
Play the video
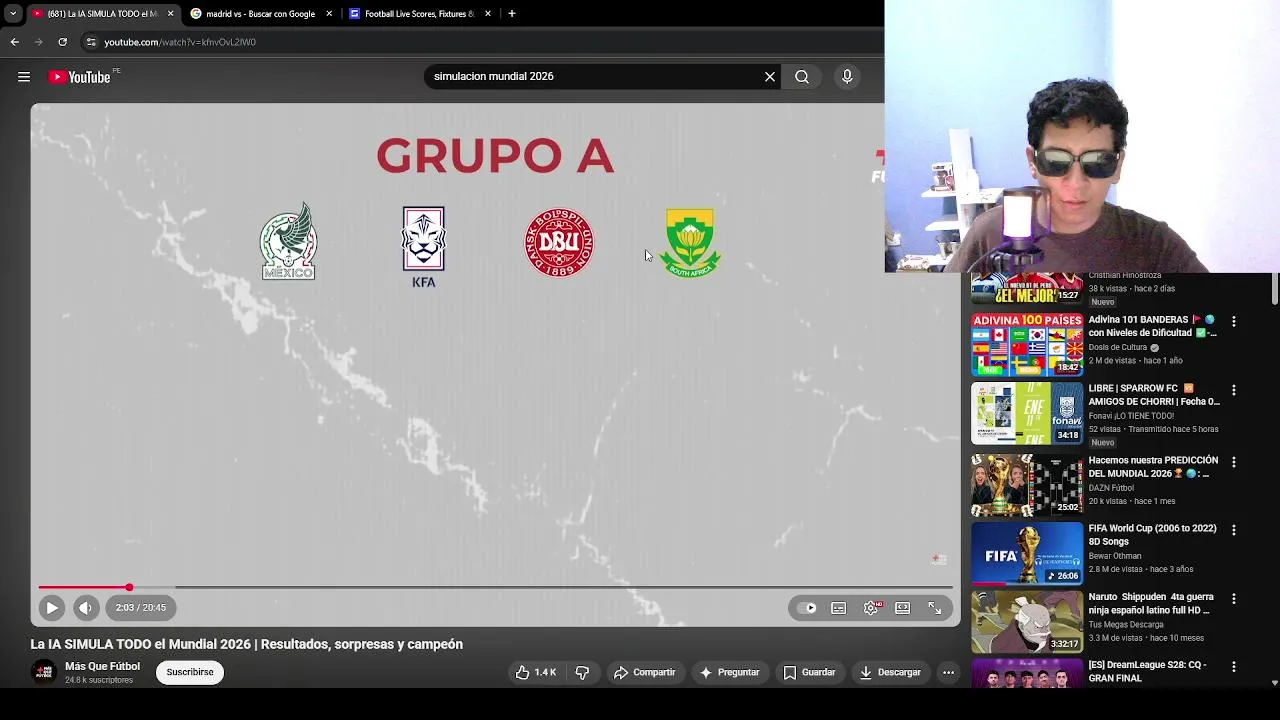(52, 607)
